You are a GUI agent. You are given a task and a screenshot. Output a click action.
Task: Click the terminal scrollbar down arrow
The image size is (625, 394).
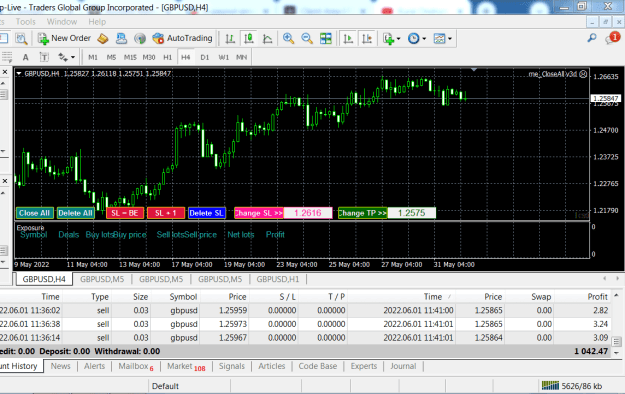(x=616, y=353)
